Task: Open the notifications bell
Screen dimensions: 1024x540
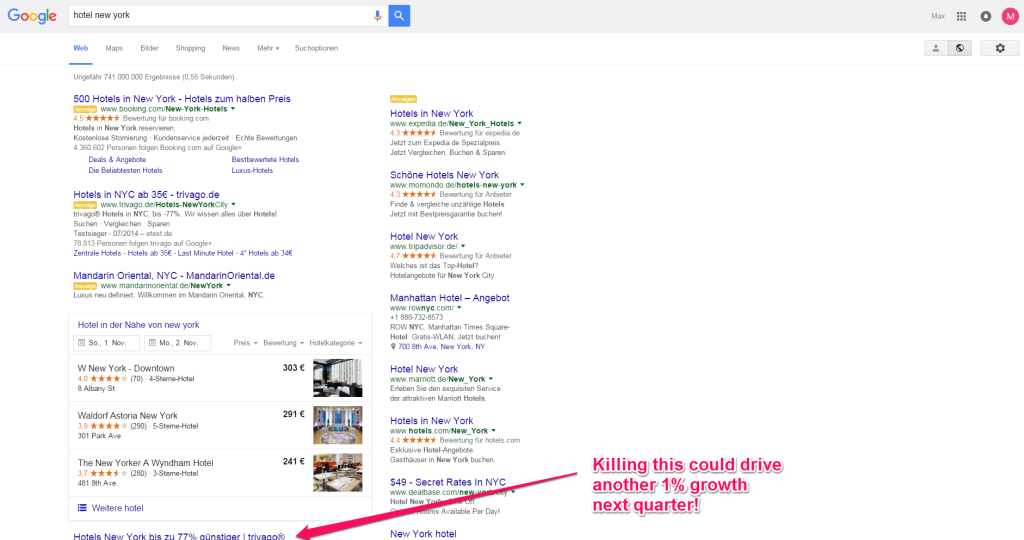Action: coord(985,16)
